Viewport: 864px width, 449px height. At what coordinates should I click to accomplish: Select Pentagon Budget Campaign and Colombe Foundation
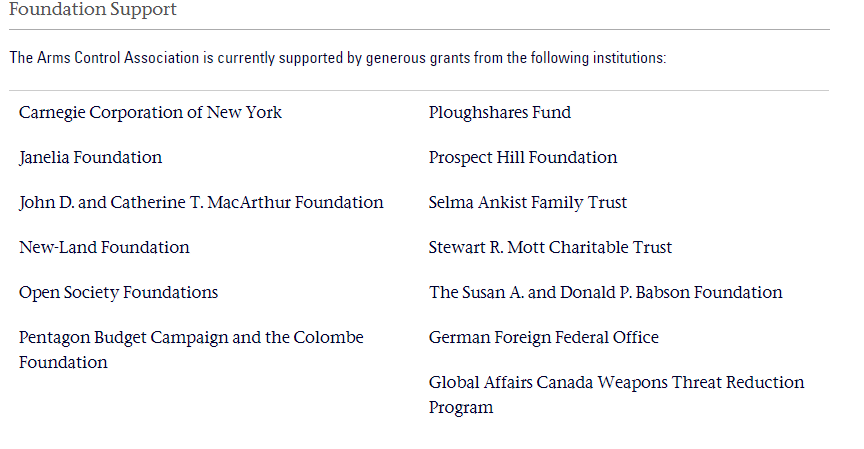191,350
